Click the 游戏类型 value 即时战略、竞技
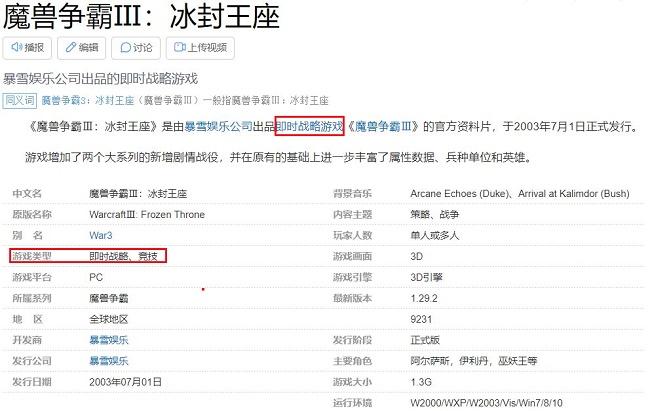650x411 pixels. click(x=124, y=256)
